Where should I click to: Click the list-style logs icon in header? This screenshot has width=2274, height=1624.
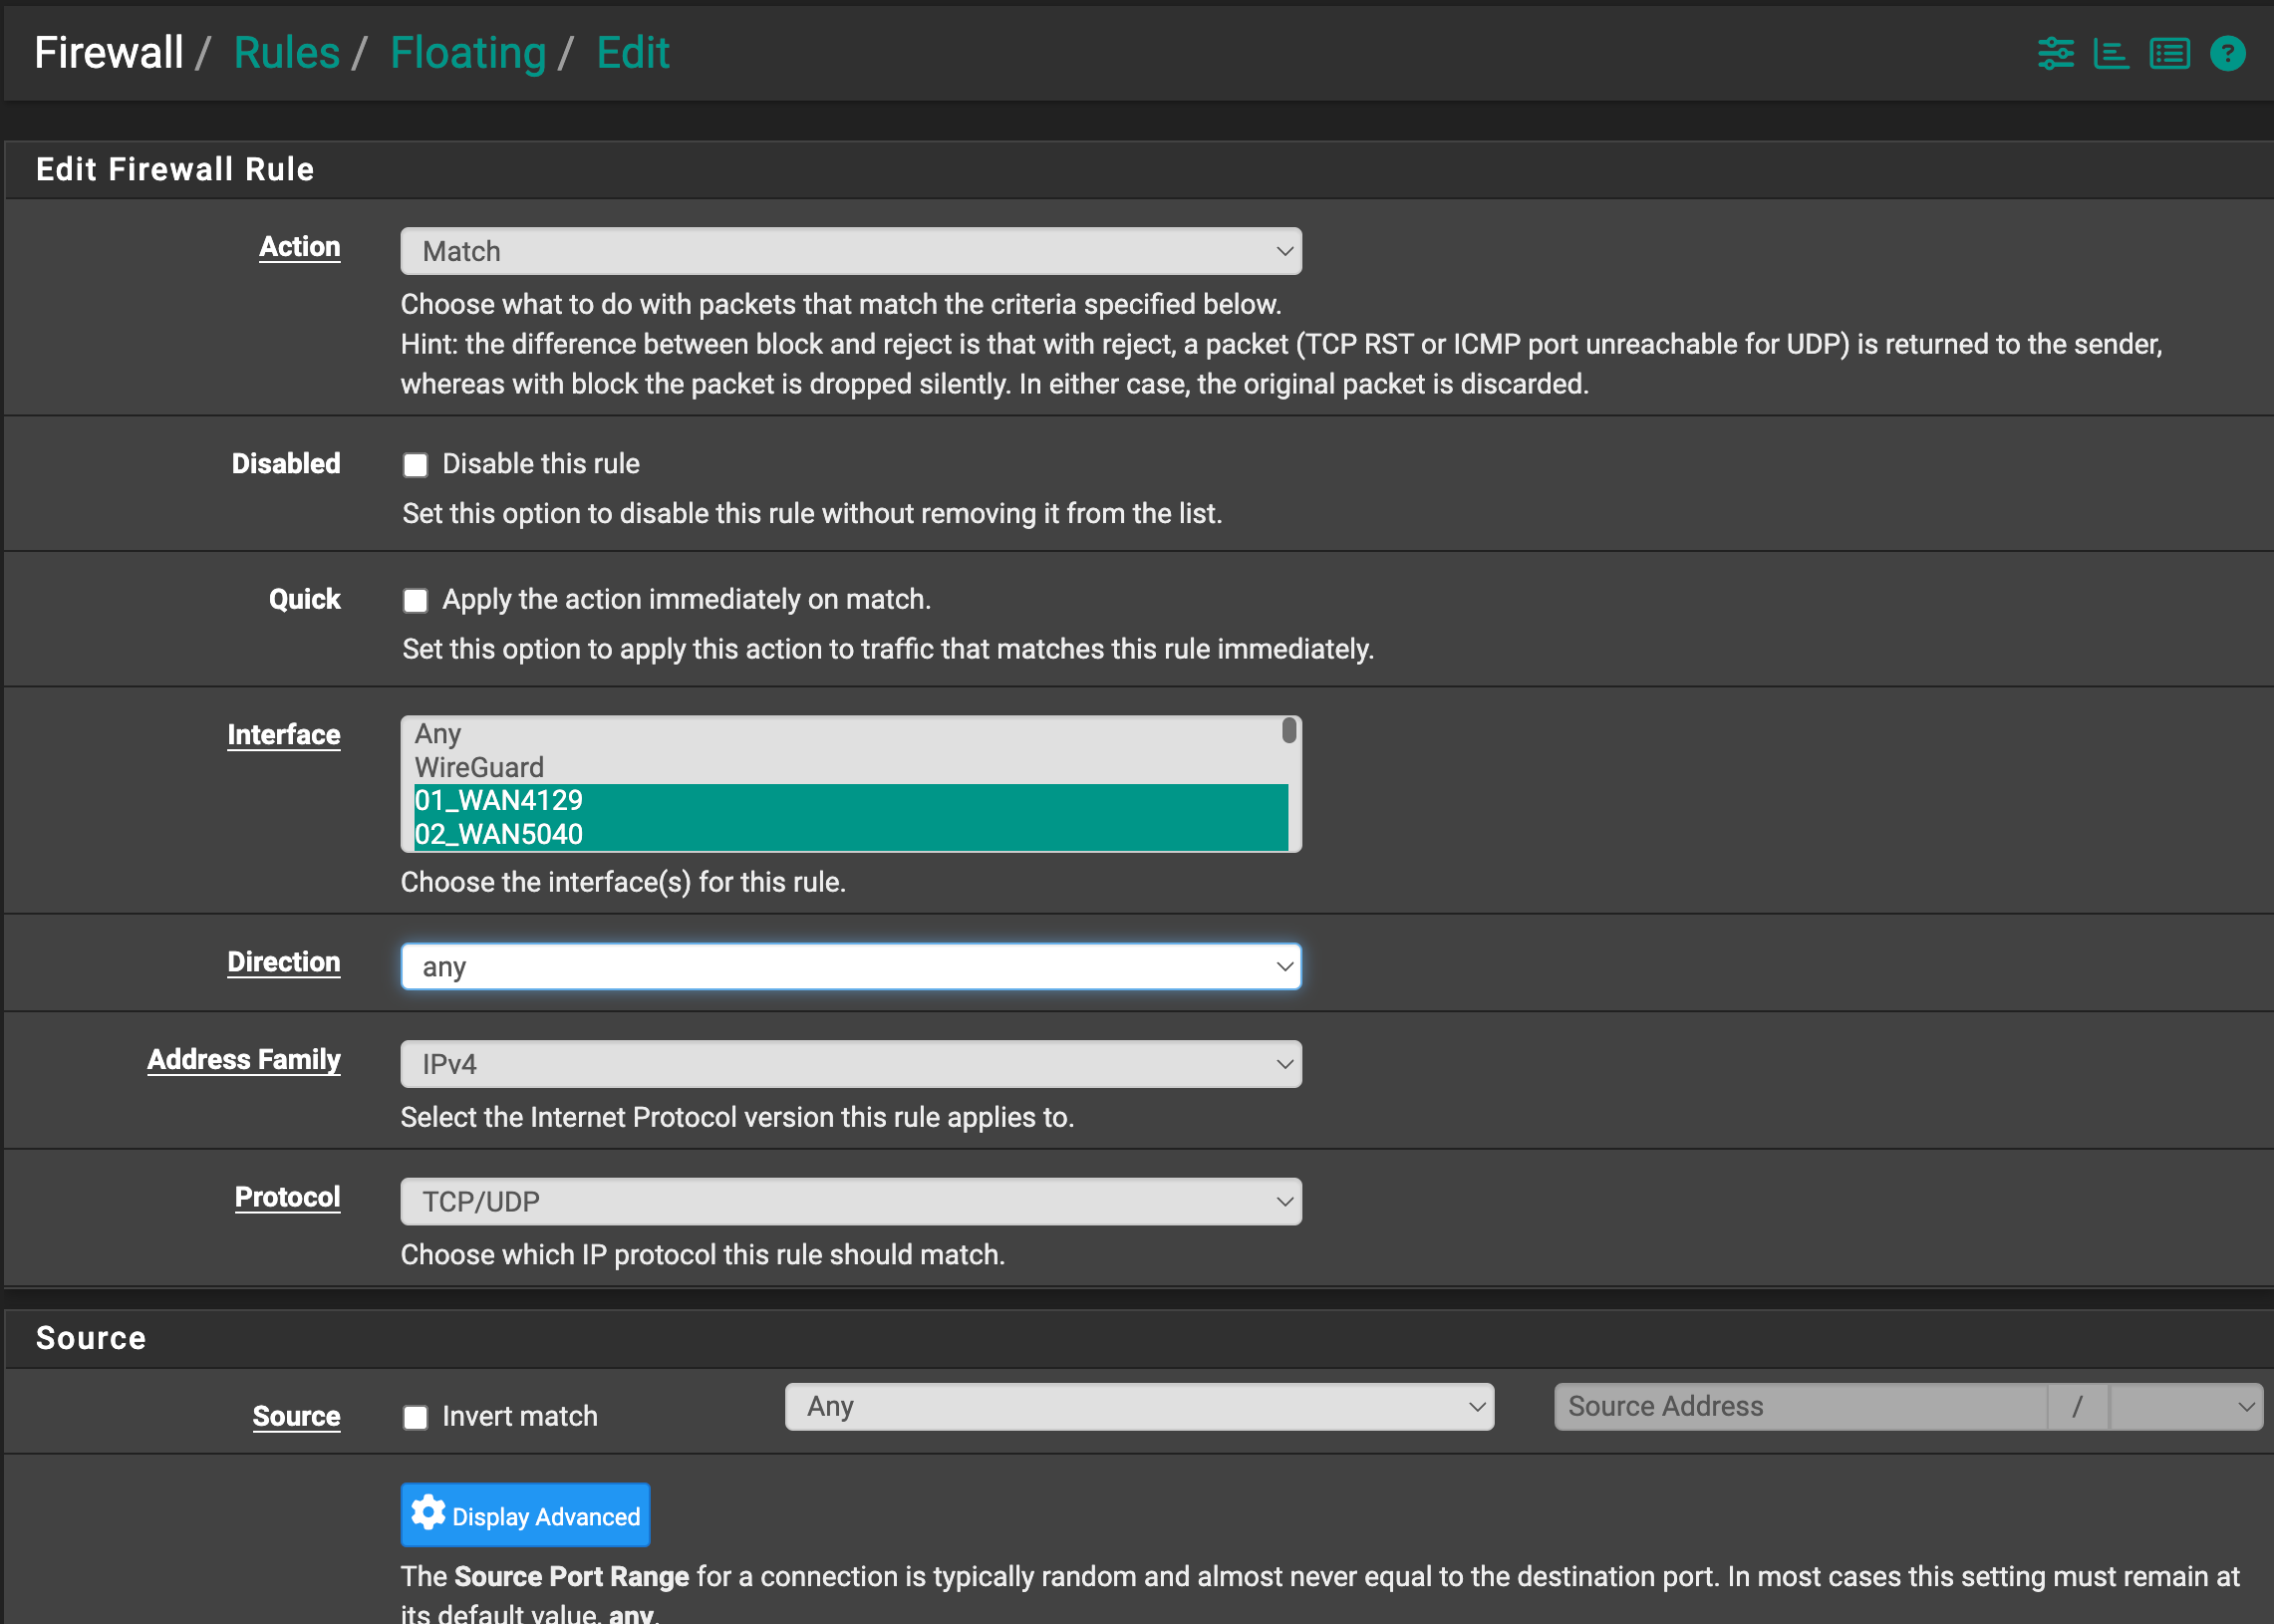(2169, 53)
